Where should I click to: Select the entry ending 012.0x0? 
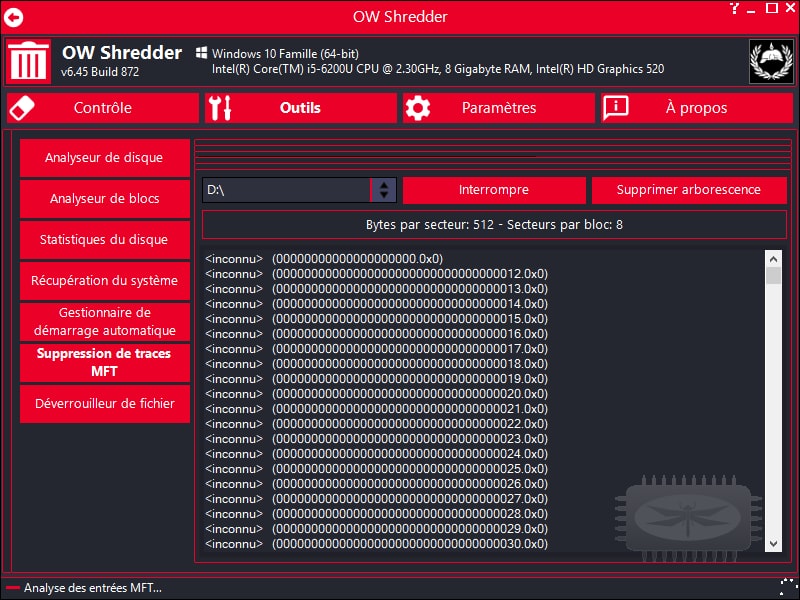click(x=377, y=274)
